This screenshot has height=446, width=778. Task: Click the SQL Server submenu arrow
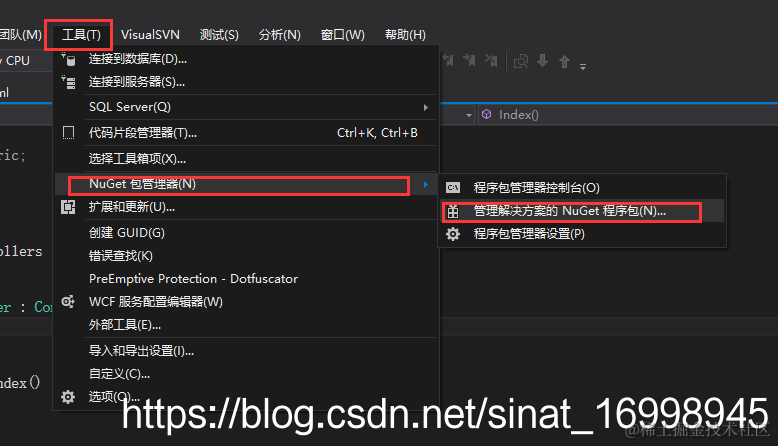pos(426,107)
